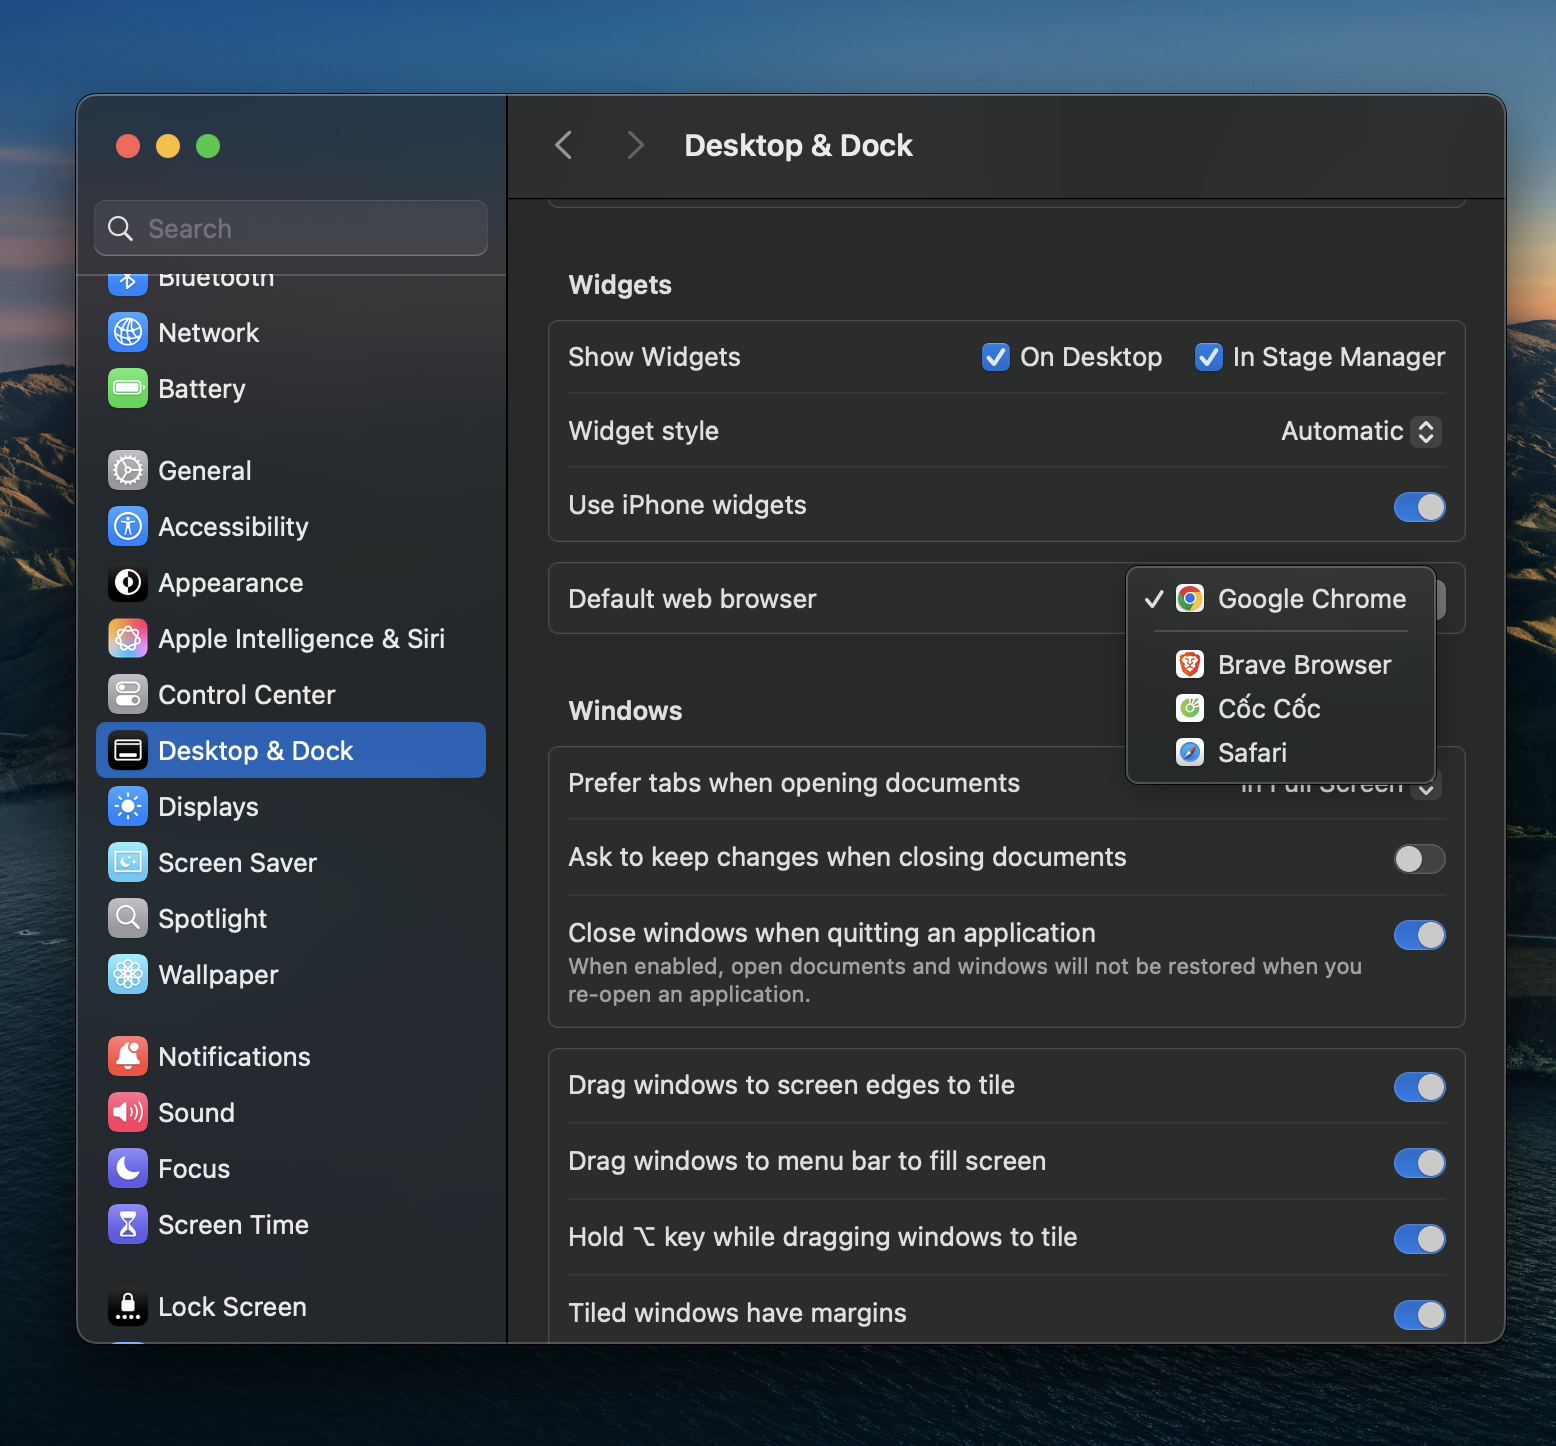The width and height of the screenshot is (1556, 1446).
Task: Click the Focus moon icon
Action: tap(128, 1168)
